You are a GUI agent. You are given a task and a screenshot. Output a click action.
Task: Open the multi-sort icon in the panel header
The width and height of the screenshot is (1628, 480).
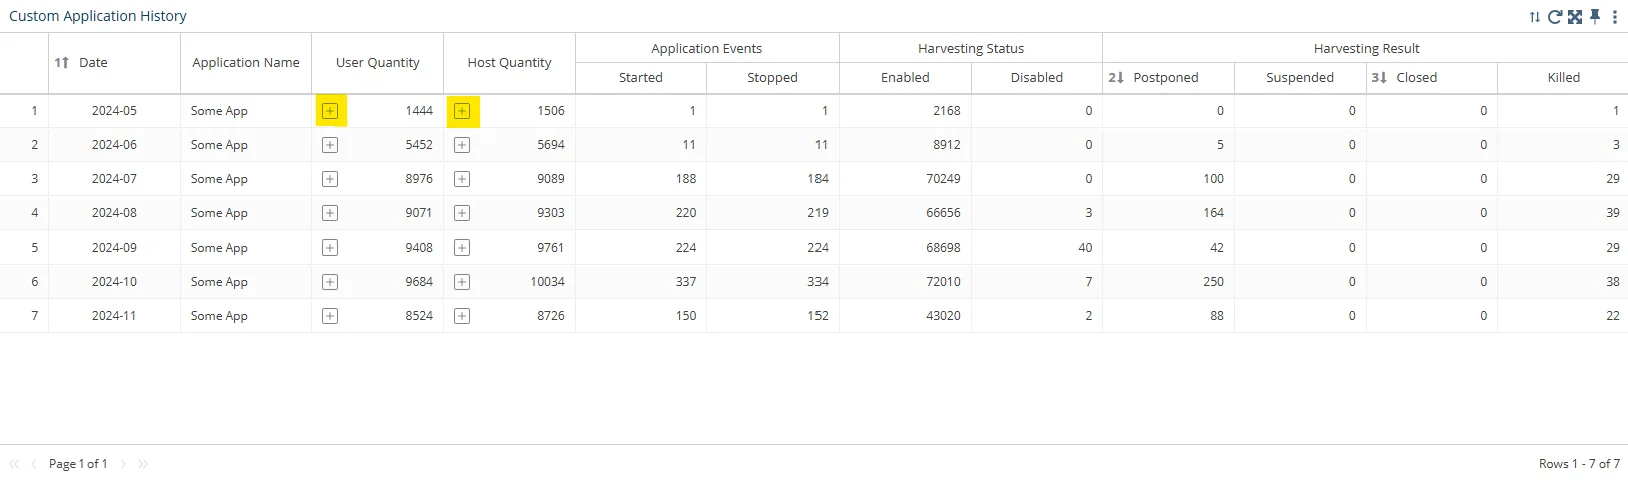click(x=1535, y=17)
